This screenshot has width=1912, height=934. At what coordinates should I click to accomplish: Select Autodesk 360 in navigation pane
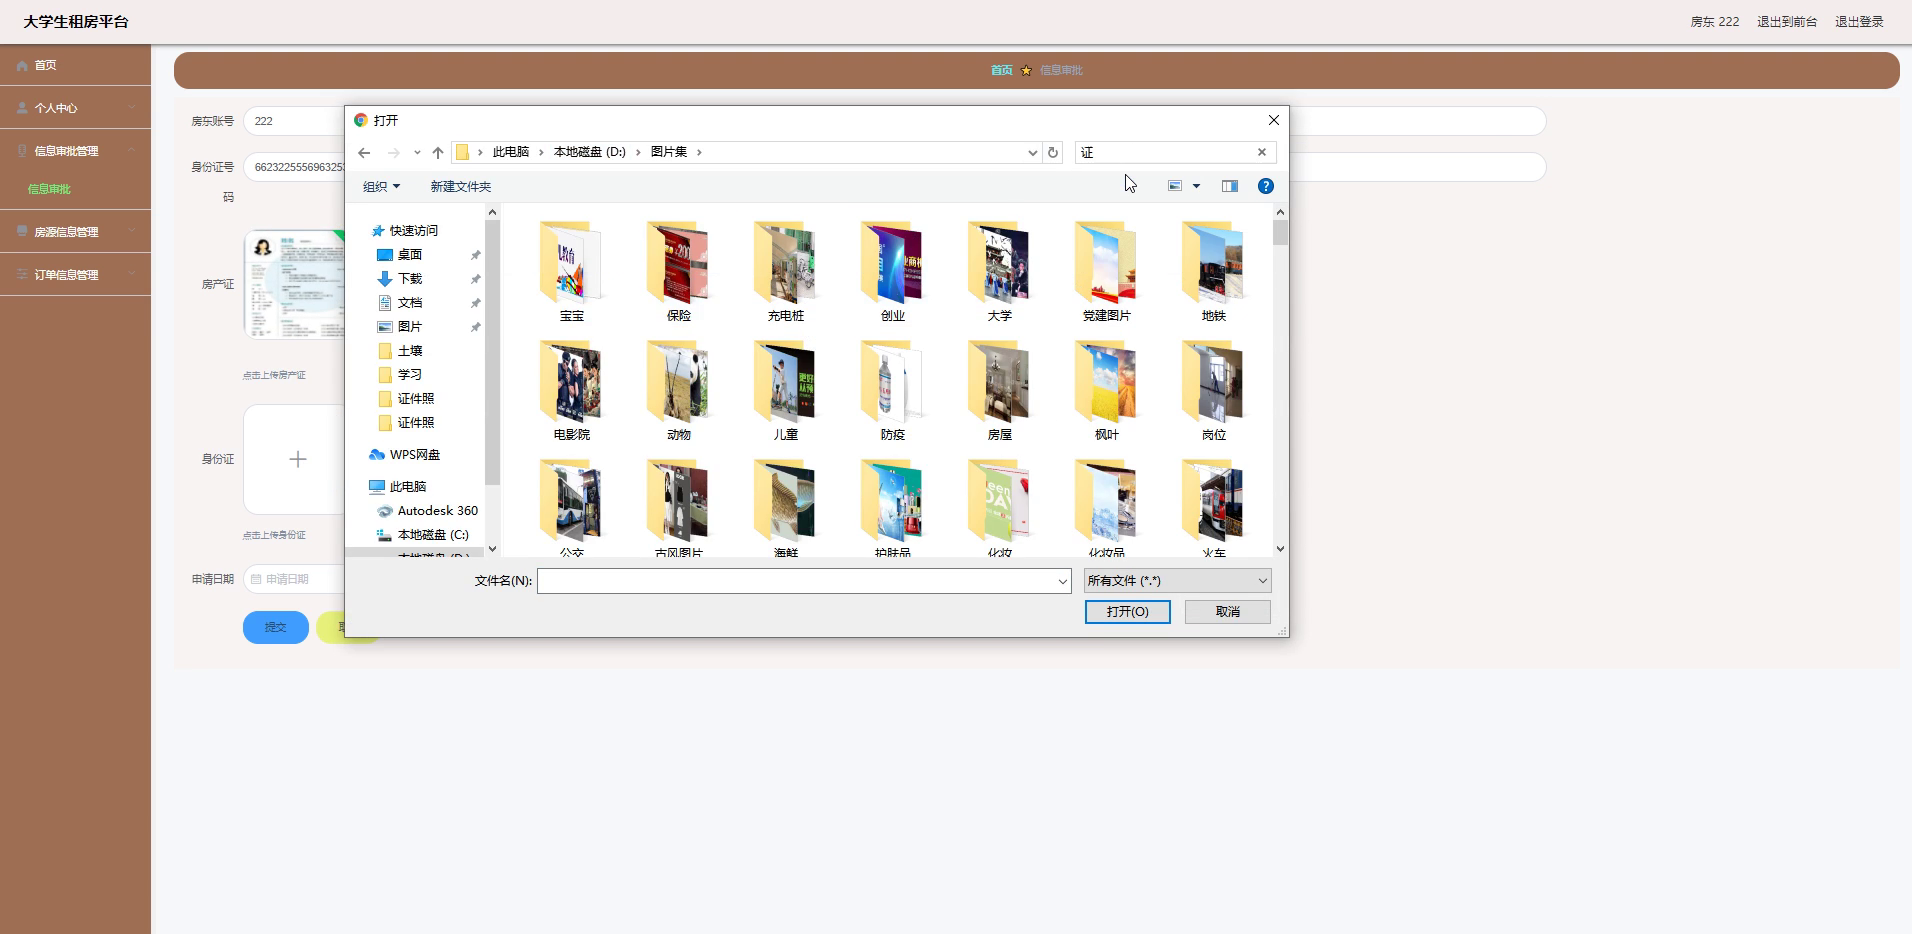[437, 511]
